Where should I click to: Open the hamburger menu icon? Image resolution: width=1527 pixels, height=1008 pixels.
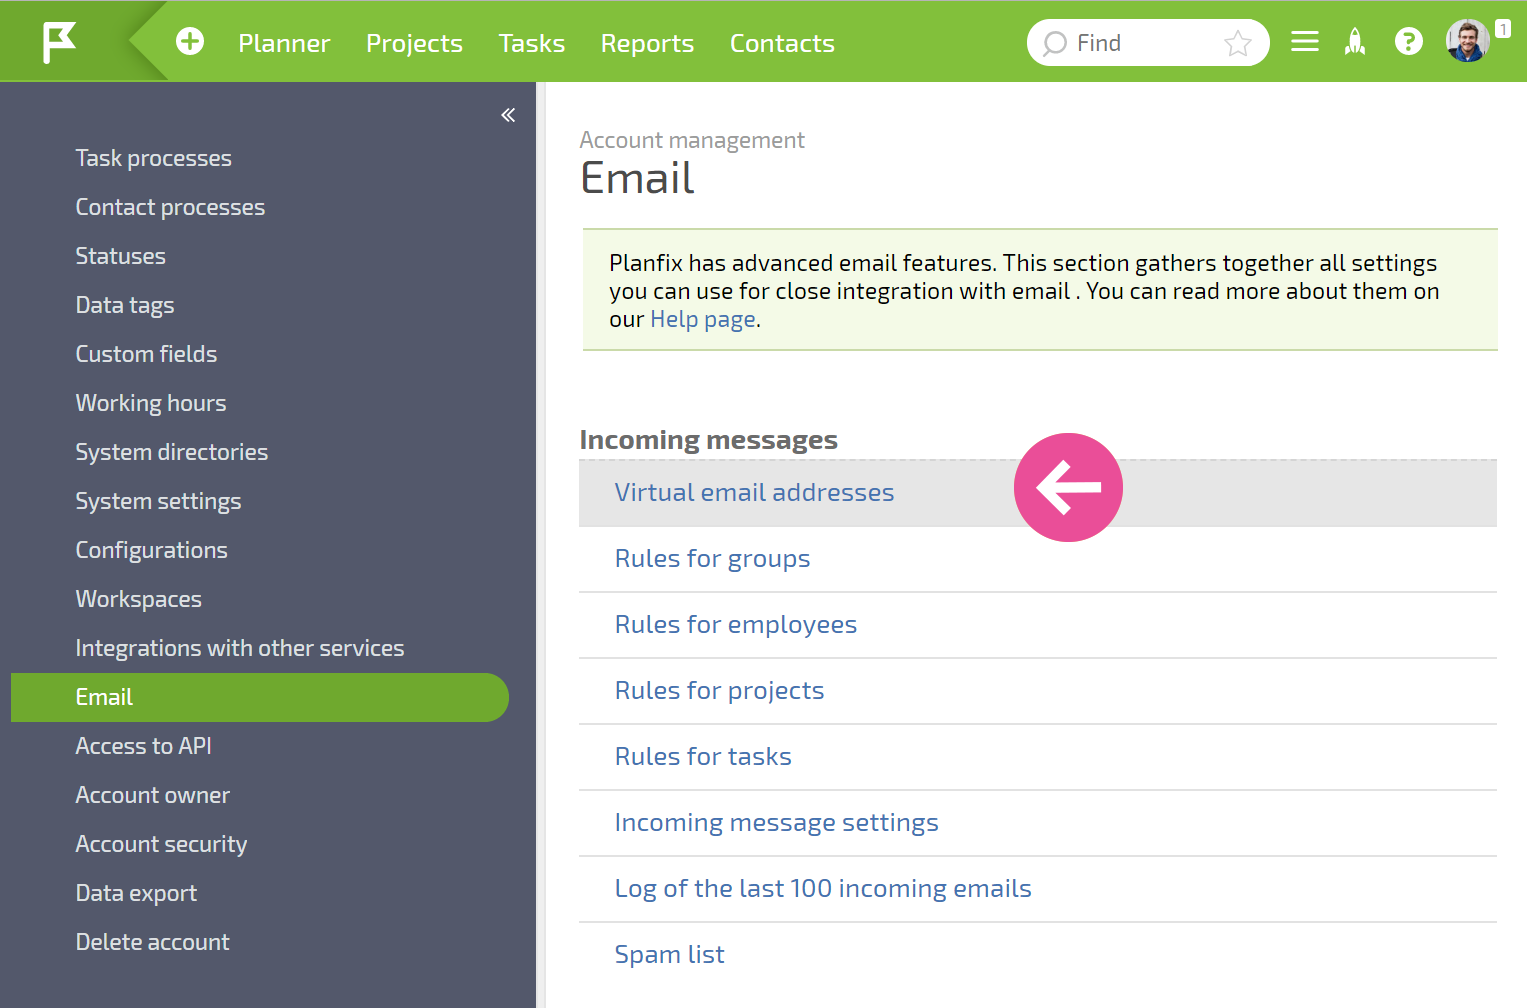1305,42
